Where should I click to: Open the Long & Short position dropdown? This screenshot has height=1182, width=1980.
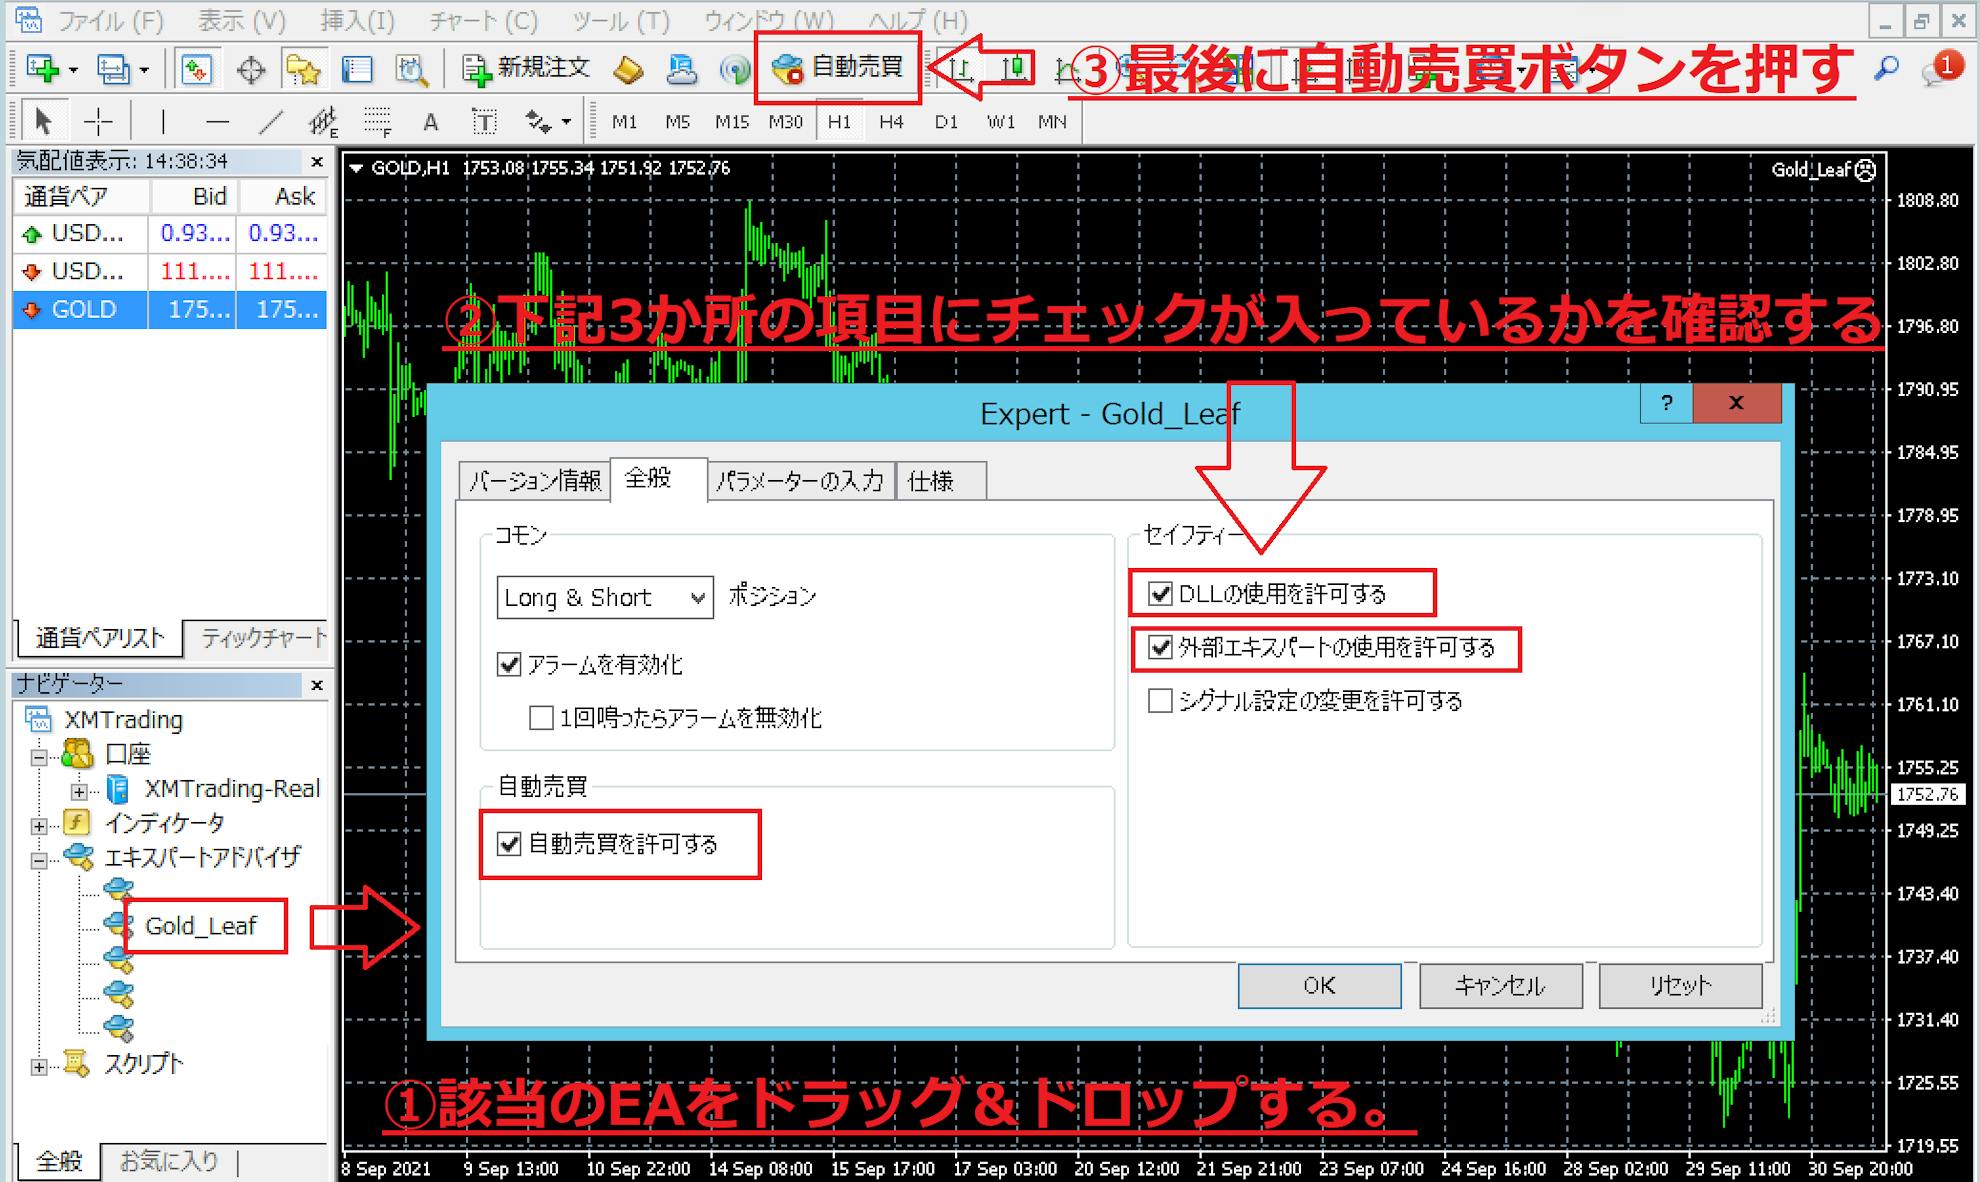point(605,597)
